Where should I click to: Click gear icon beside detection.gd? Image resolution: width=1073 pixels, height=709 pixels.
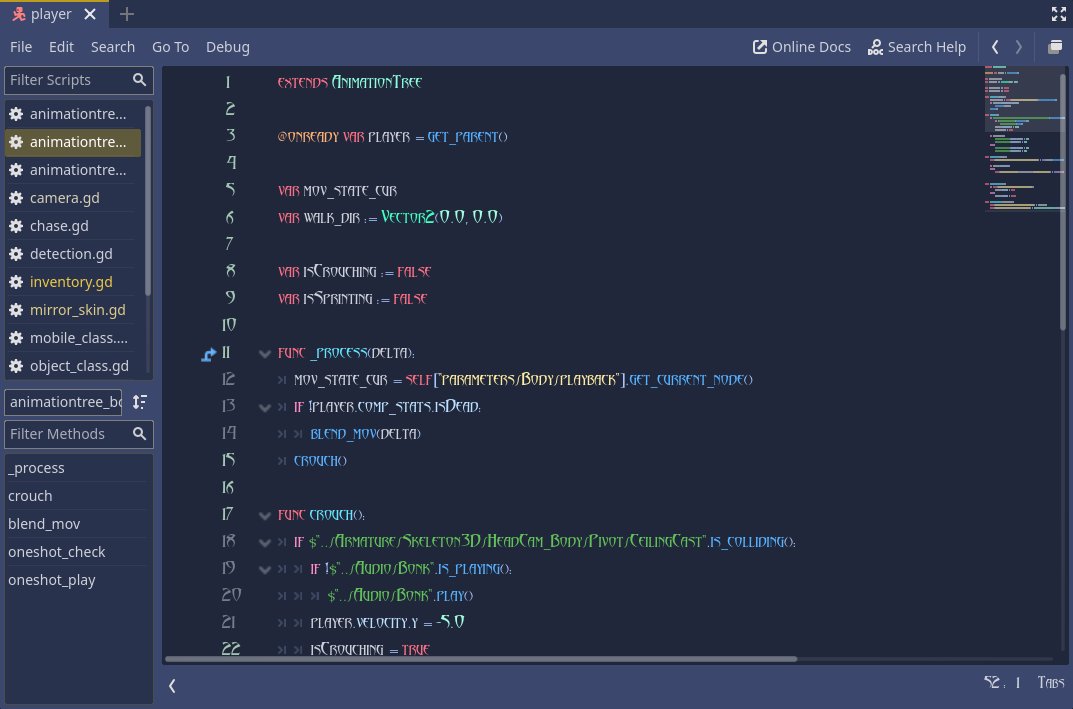tap(16, 254)
